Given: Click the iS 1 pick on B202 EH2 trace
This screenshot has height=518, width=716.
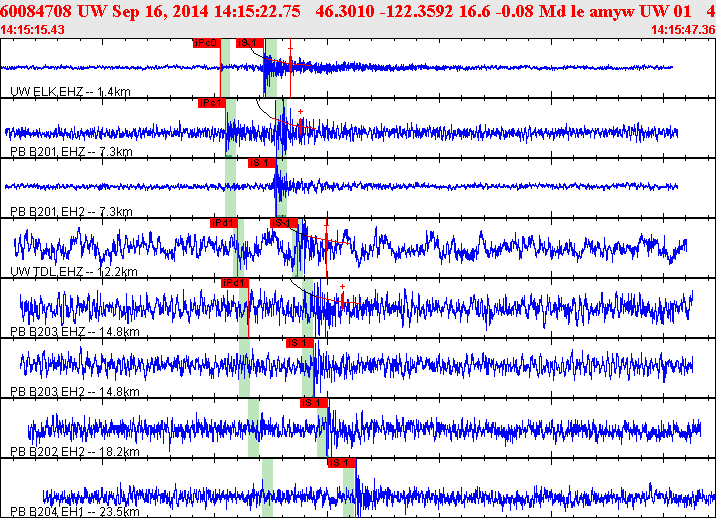Looking at the screenshot, I should coord(314,403).
